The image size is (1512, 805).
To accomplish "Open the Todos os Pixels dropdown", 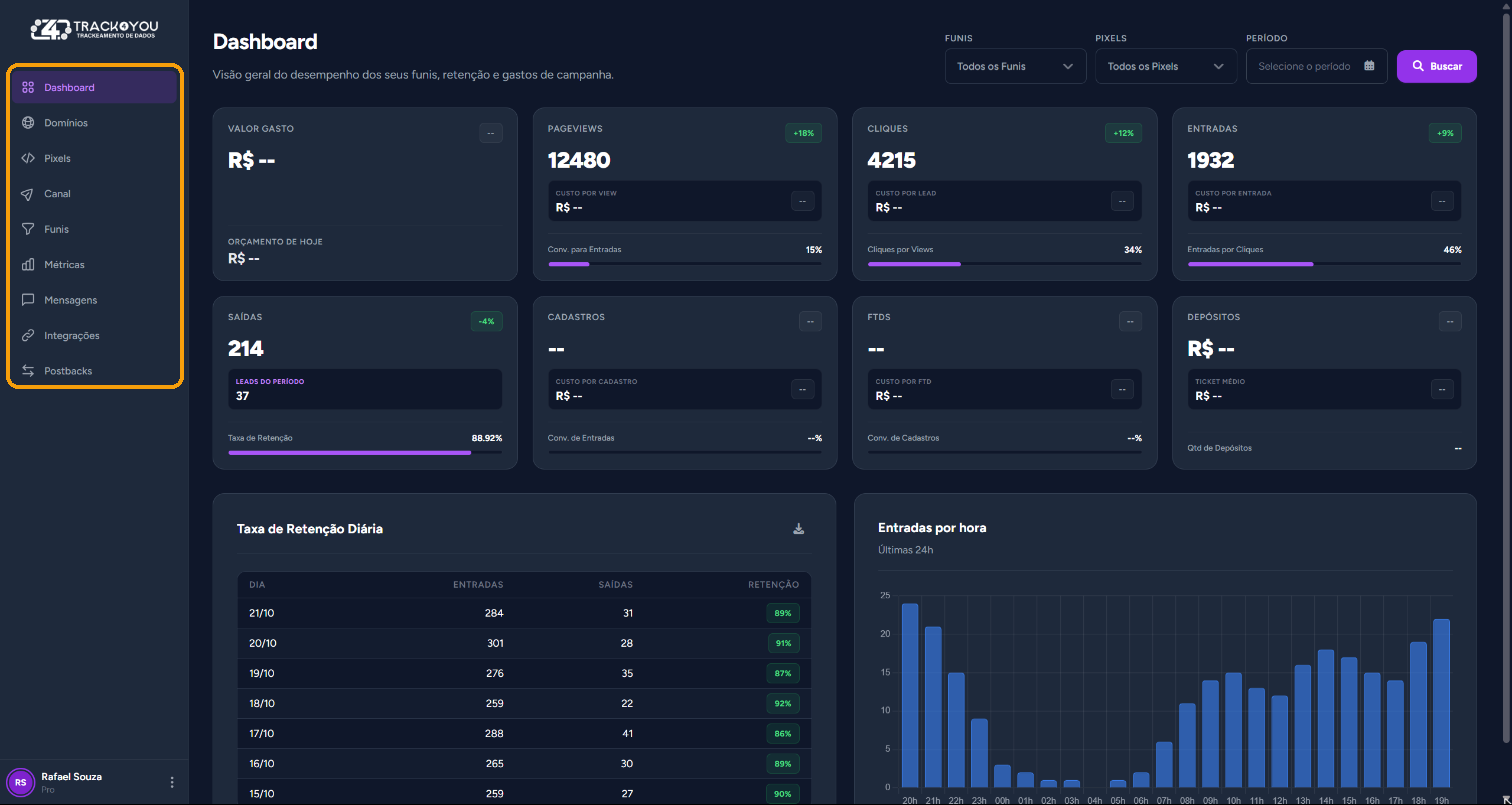I will coord(1166,66).
